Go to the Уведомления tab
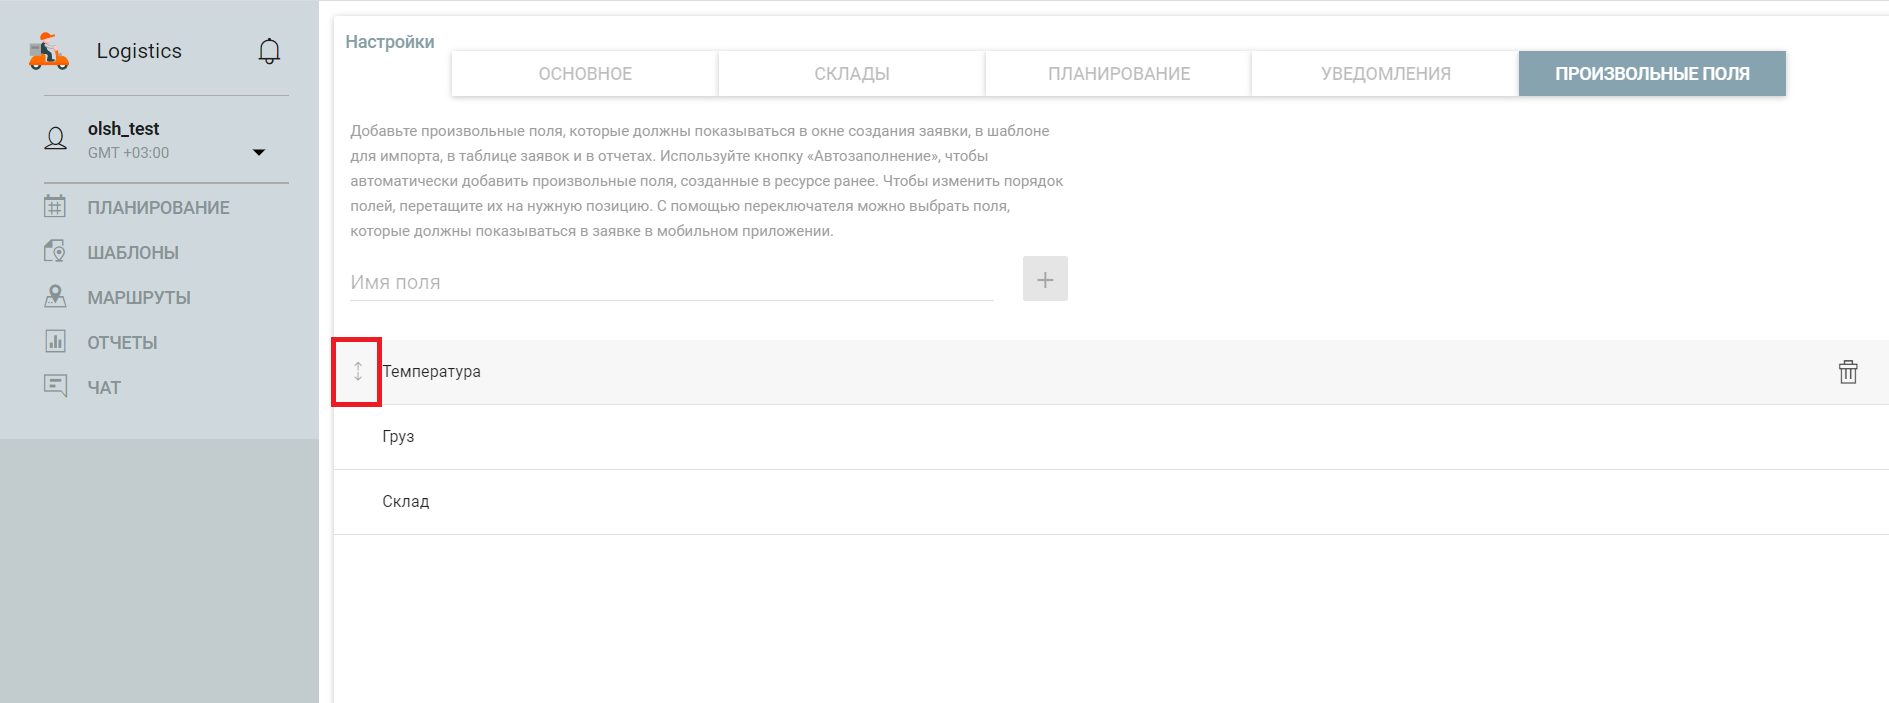Image resolution: width=1889 pixels, height=703 pixels. [1385, 74]
